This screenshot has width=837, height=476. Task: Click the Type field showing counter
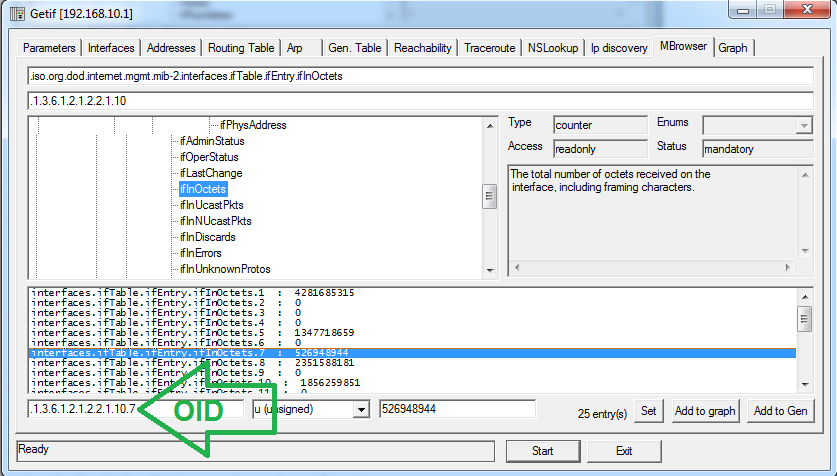600,125
